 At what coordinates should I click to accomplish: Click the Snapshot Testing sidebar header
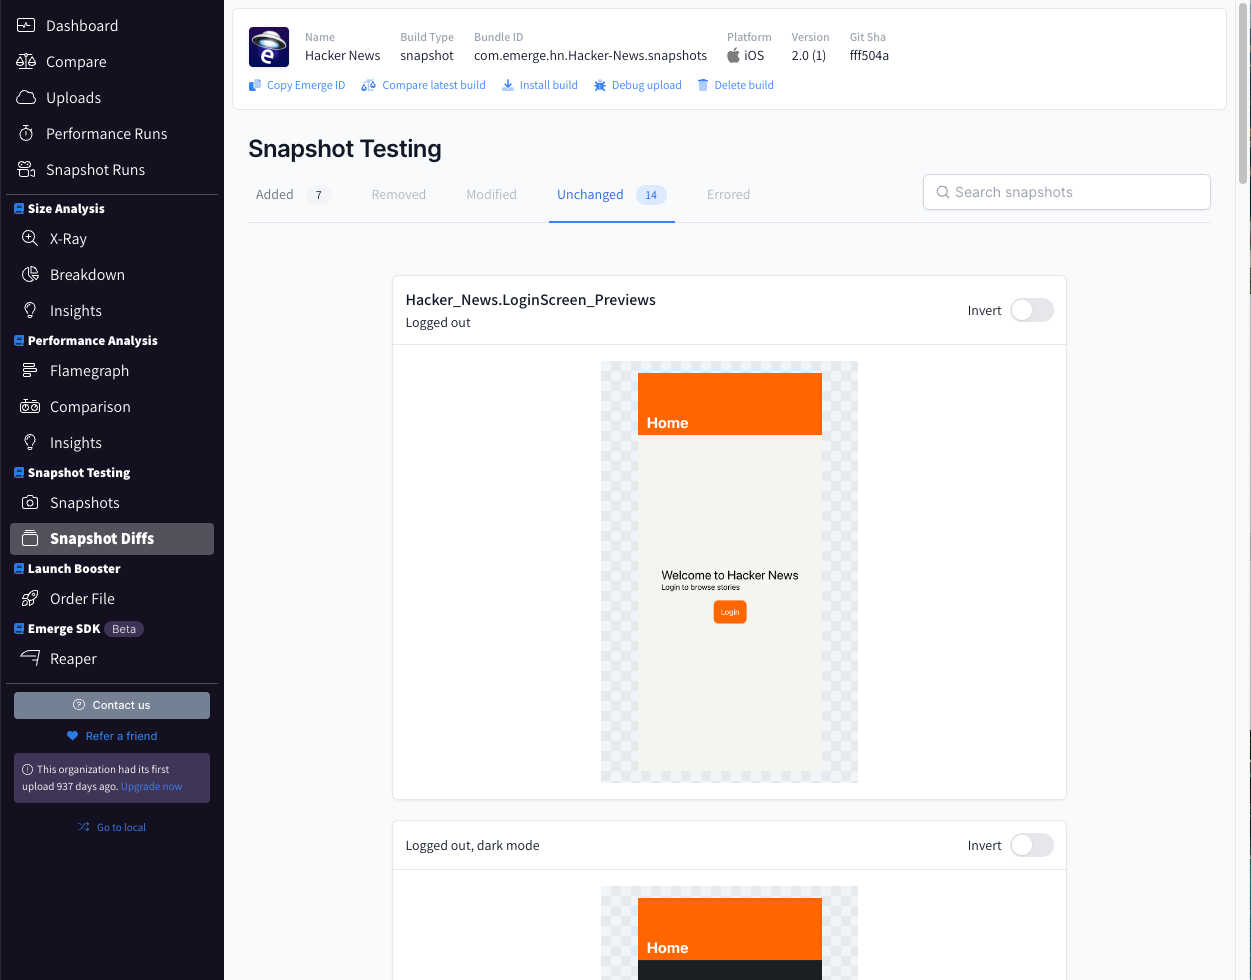79,472
